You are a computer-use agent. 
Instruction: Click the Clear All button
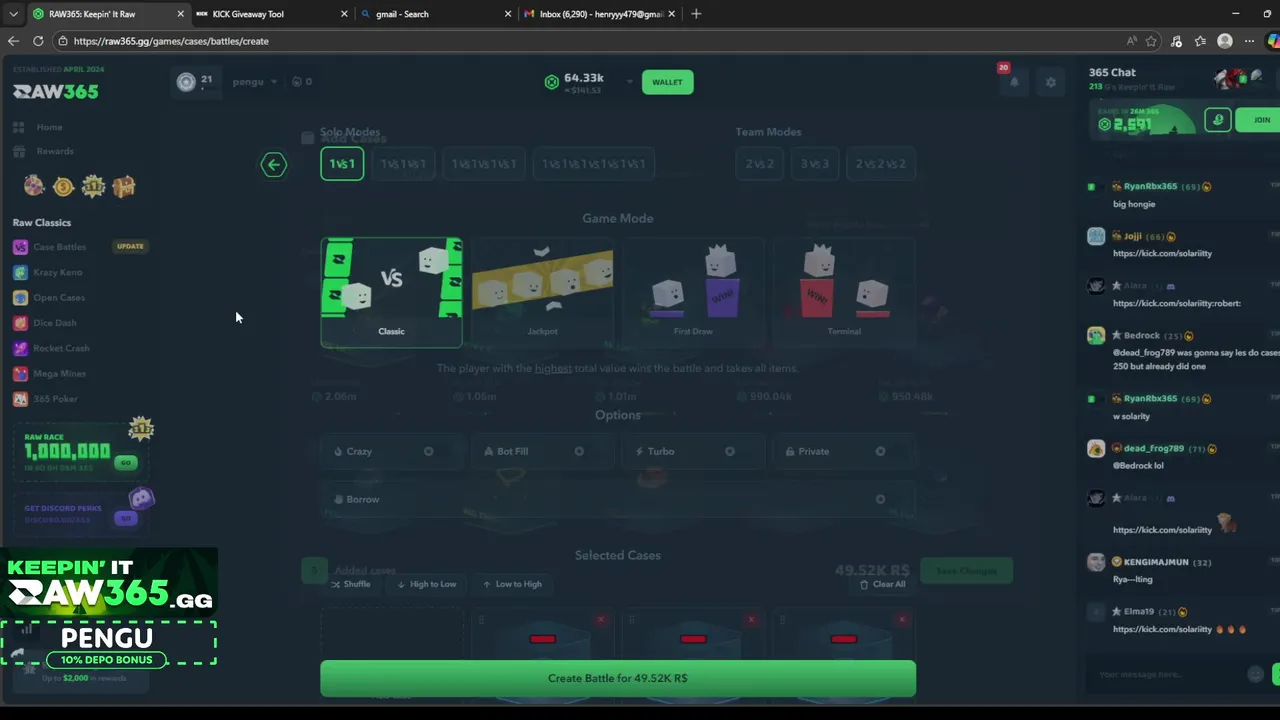click(x=882, y=584)
